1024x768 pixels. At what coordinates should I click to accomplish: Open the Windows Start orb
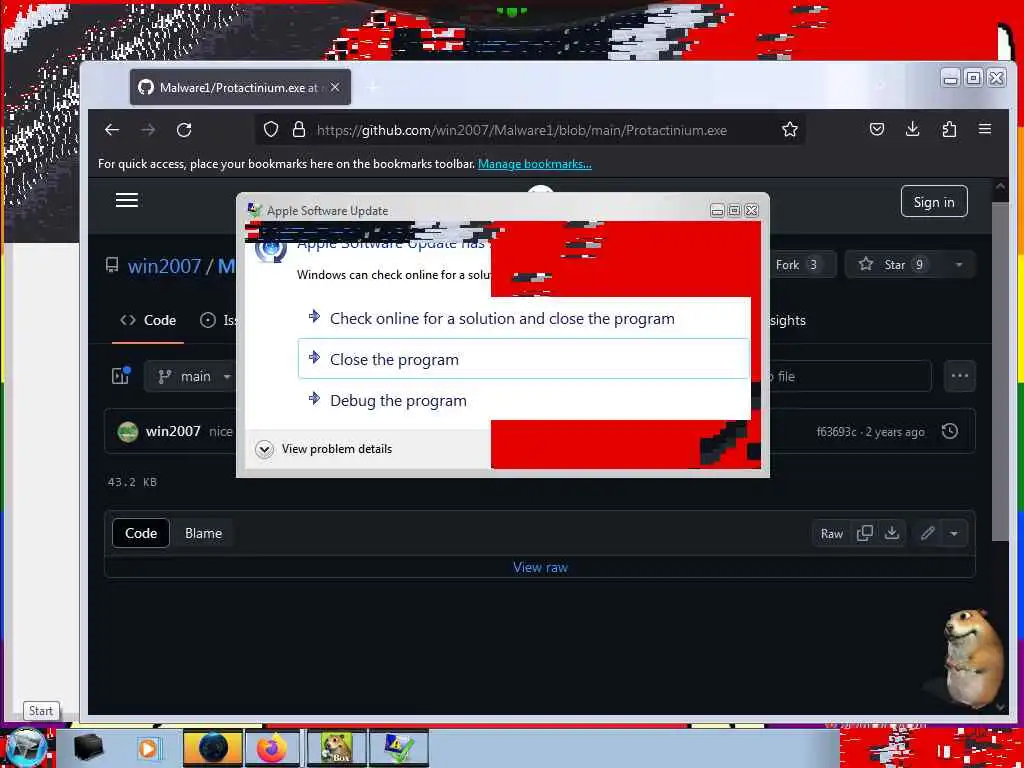(x=25, y=748)
